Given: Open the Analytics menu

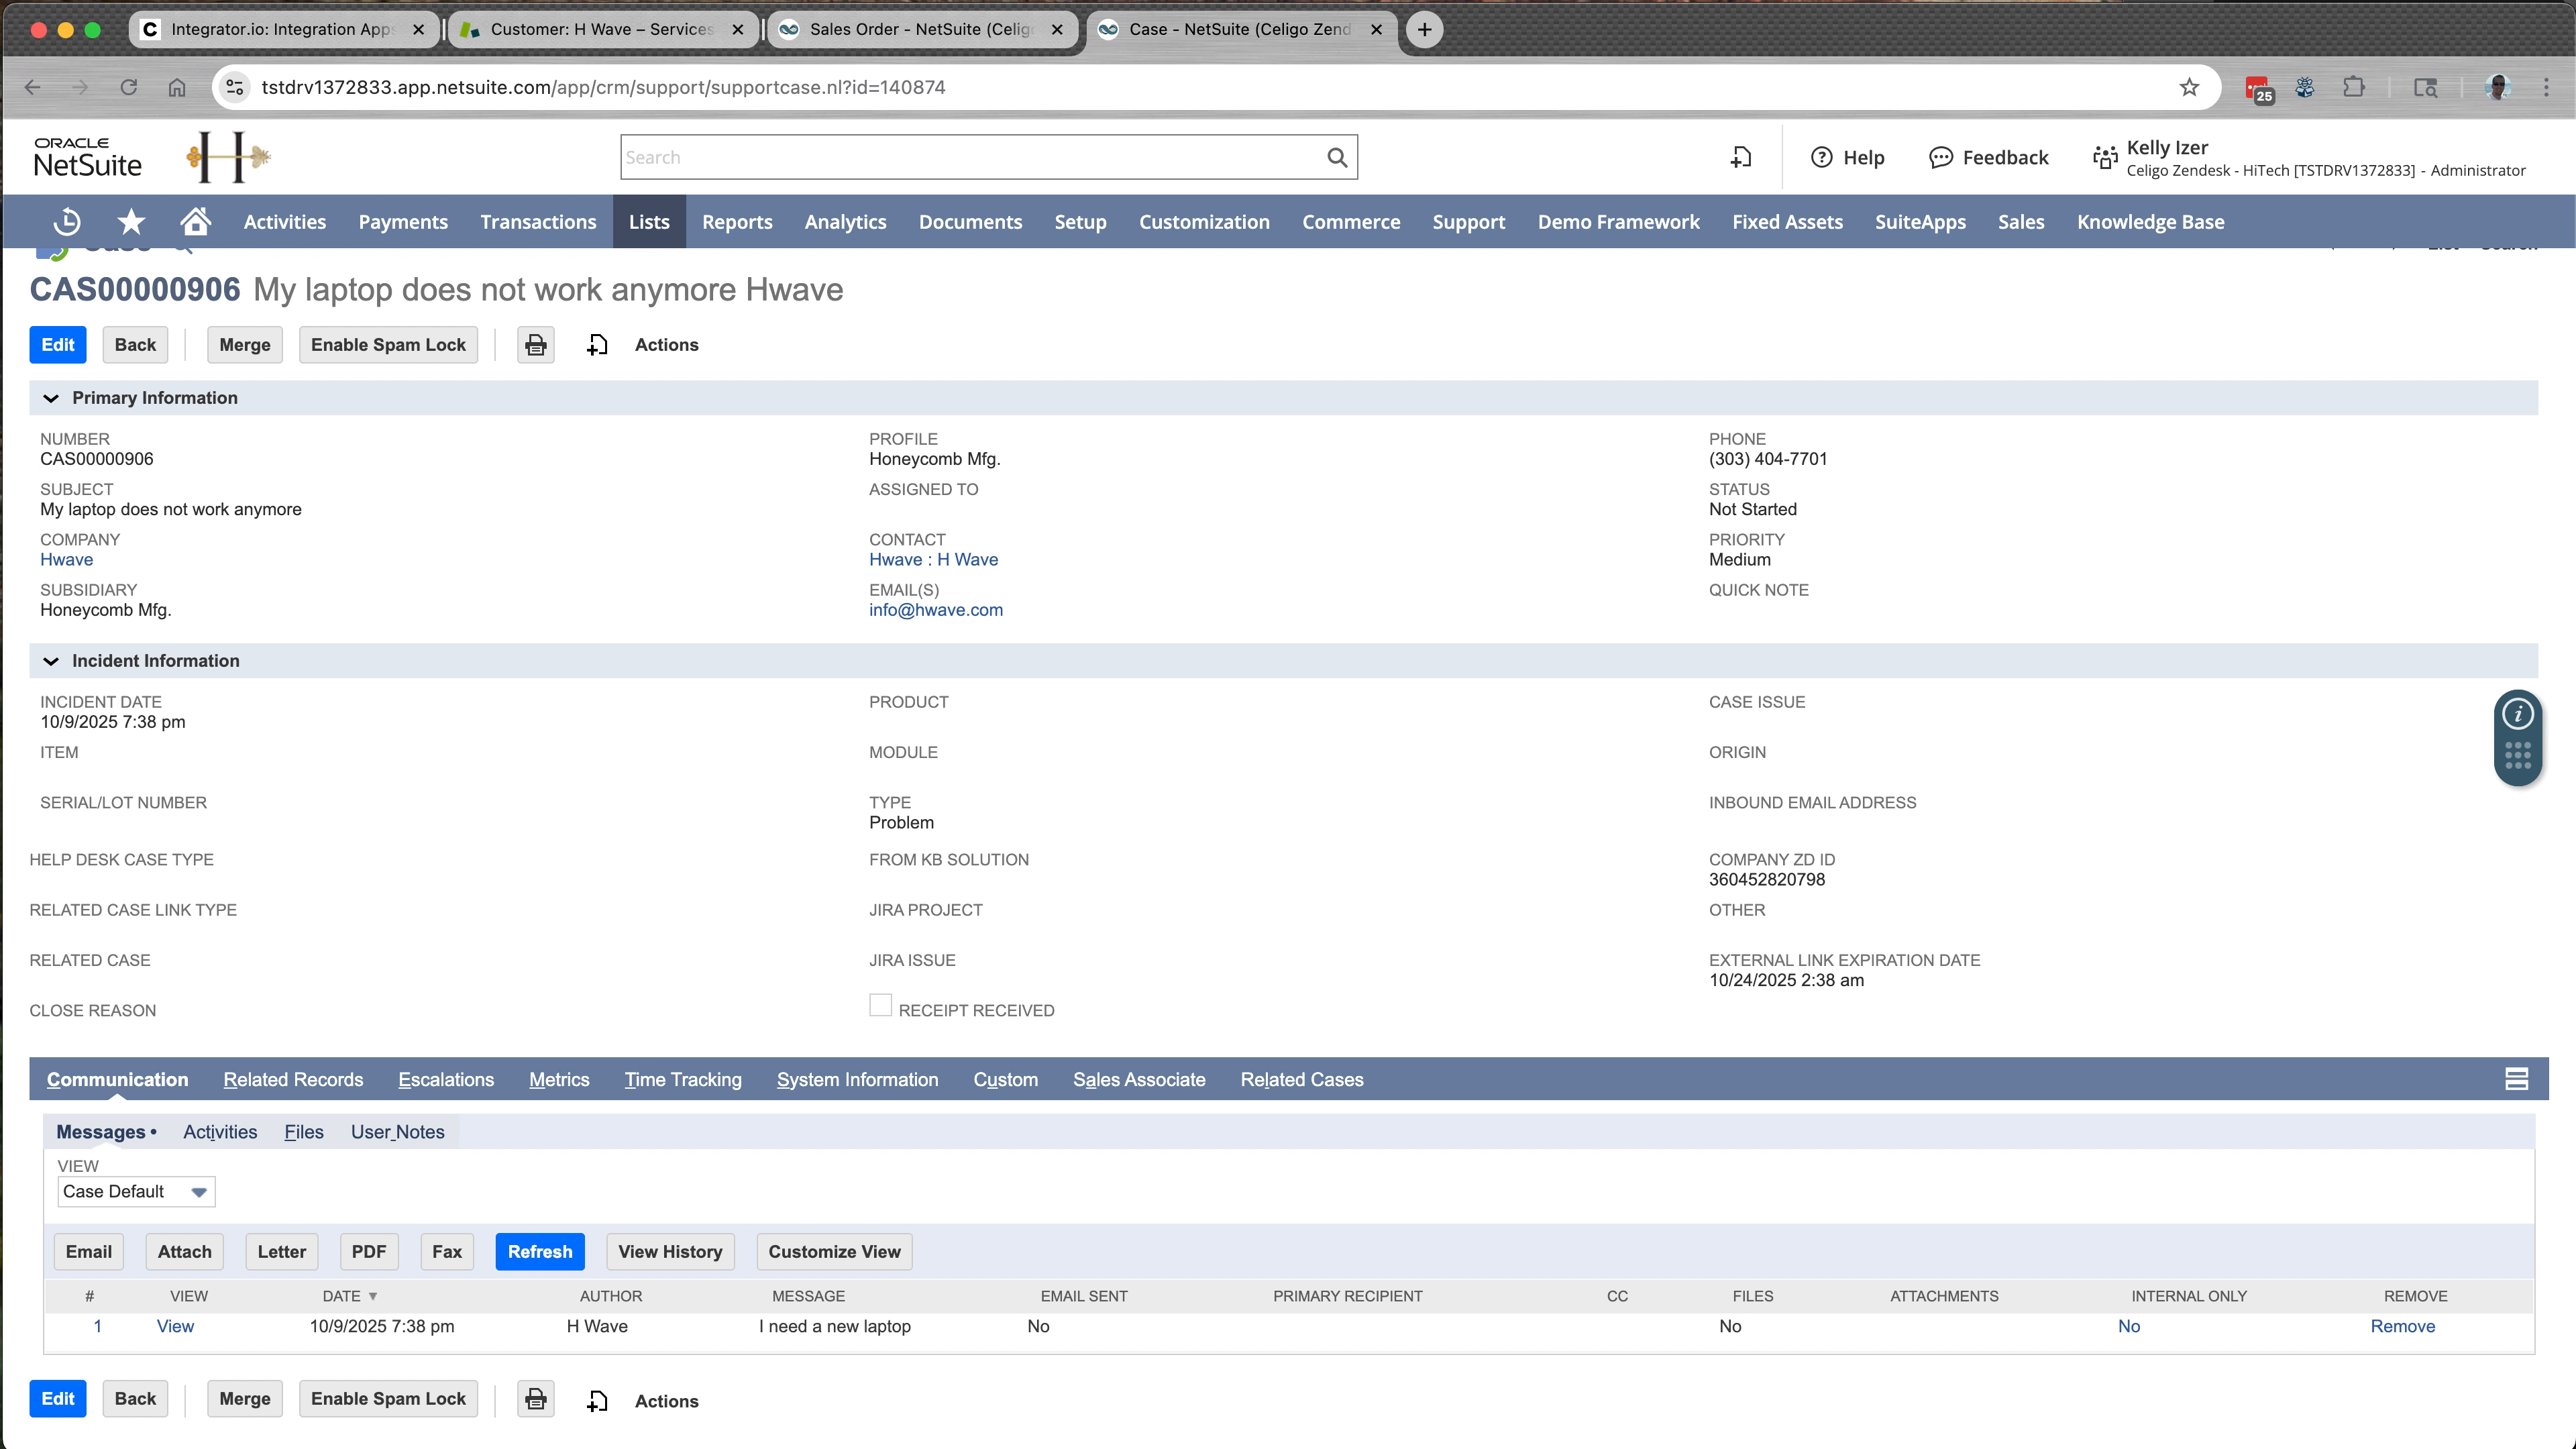Looking at the screenshot, I should 845,221.
